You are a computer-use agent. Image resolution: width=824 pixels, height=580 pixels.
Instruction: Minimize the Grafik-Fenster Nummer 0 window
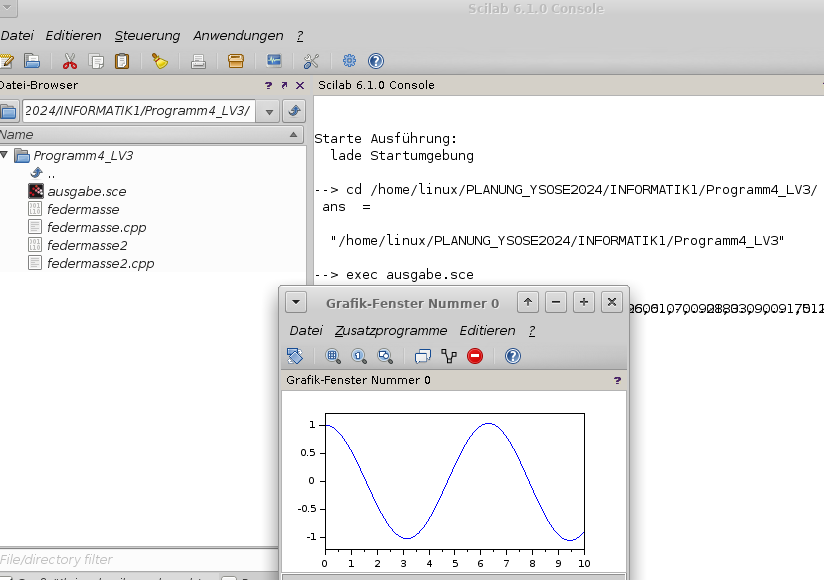click(x=555, y=302)
